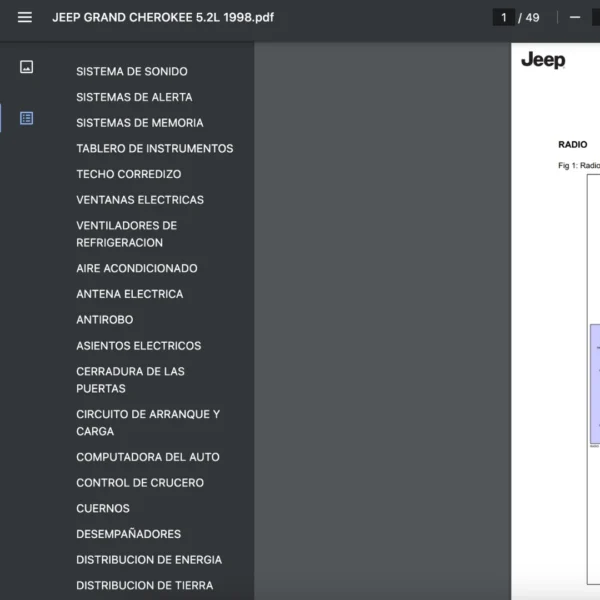Image resolution: width=600 pixels, height=600 pixels.
Task: Jump to AIRE ACONDICIONADO section
Action: point(137,268)
